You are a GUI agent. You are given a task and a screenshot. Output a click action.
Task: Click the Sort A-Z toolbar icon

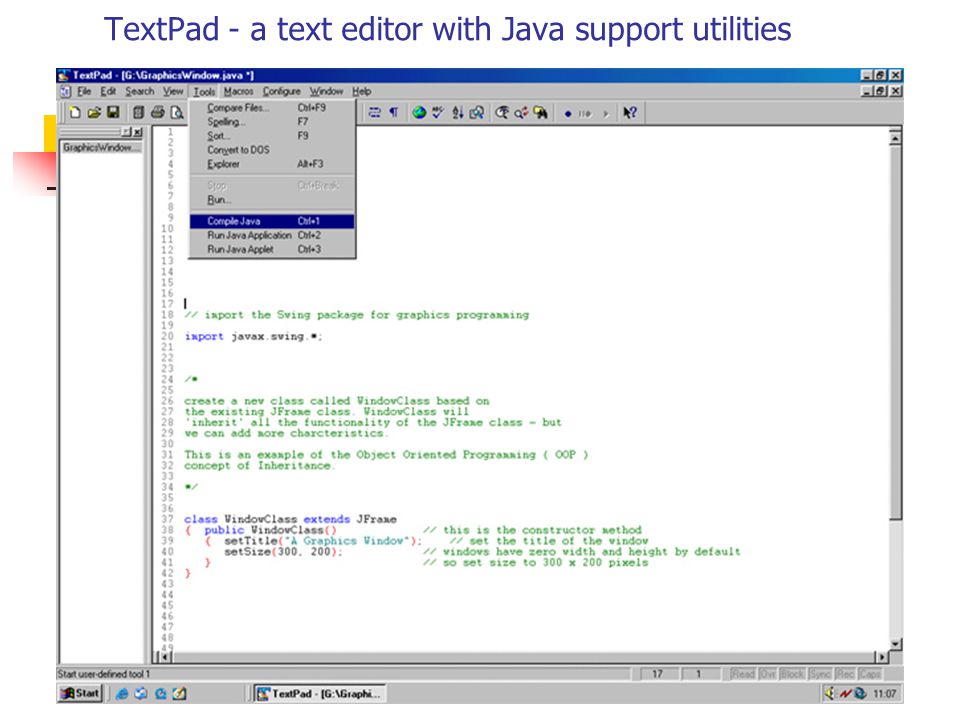click(x=458, y=113)
